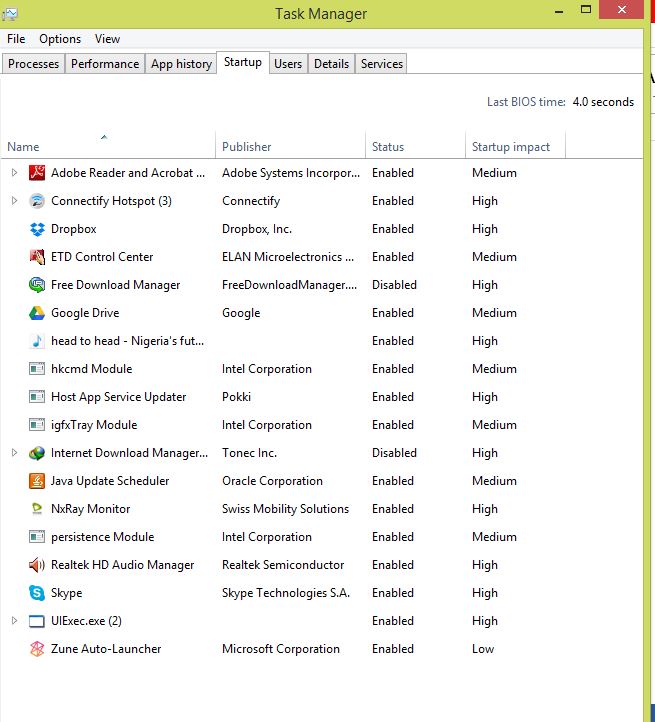655x722 pixels.
Task: Click the Free Download Manager icon
Action: coord(37,285)
